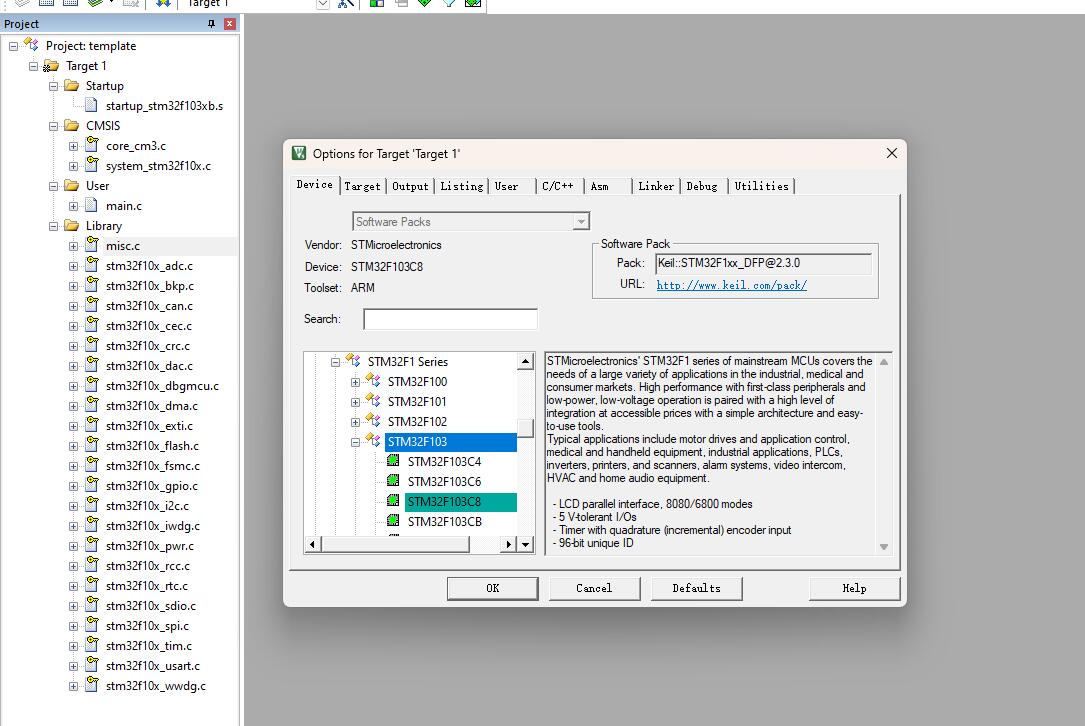This screenshot has height=726, width=1085.
Task: Click the STM32F103C4 chip icon
Action: tap(393, 460)
